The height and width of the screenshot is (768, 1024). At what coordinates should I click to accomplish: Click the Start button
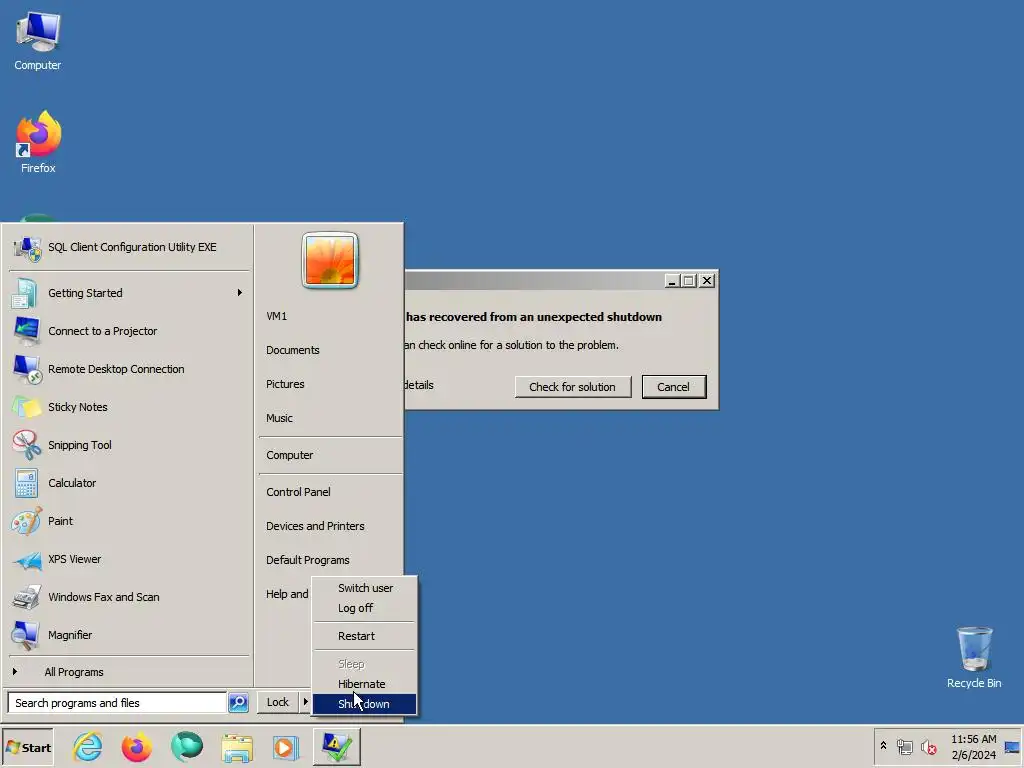28,747
